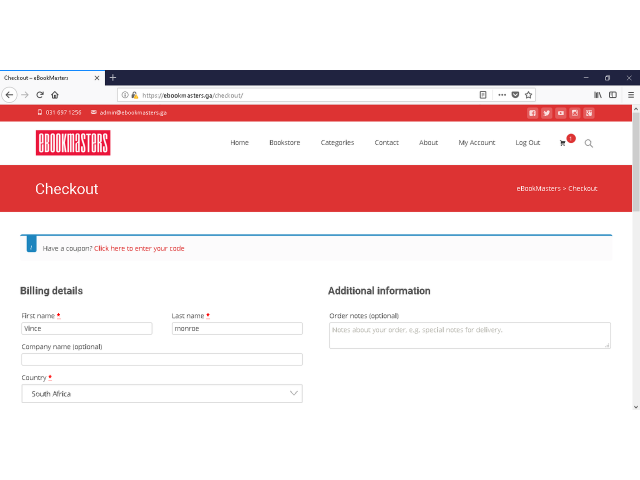Image resolution: width=640 pixels, height=480 pixels.
Task: Open the Firefox hamburger menu
Action: (631, 95)
